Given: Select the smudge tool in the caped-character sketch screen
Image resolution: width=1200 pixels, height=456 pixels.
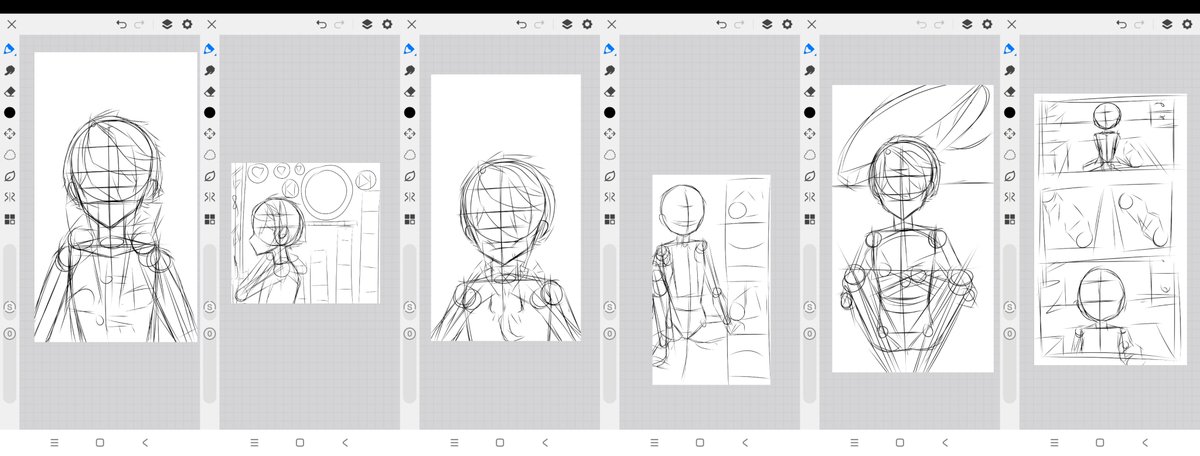Looking at the screenshot, I should (9, 70).
